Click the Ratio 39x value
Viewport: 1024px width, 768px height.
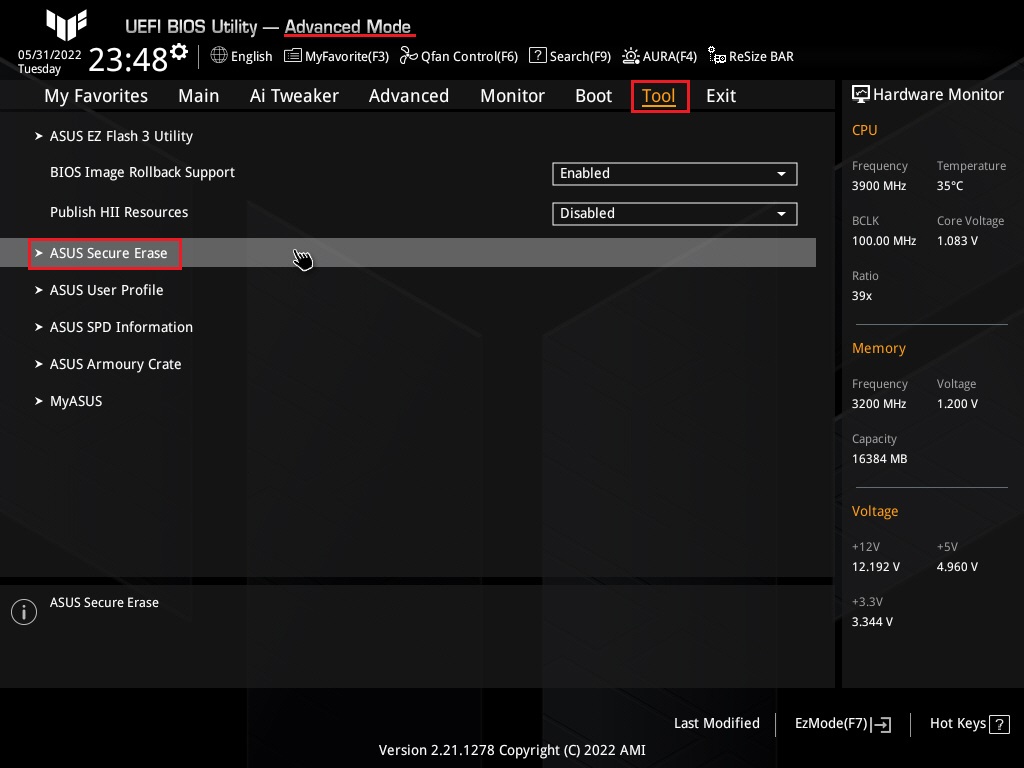point(861,295)
